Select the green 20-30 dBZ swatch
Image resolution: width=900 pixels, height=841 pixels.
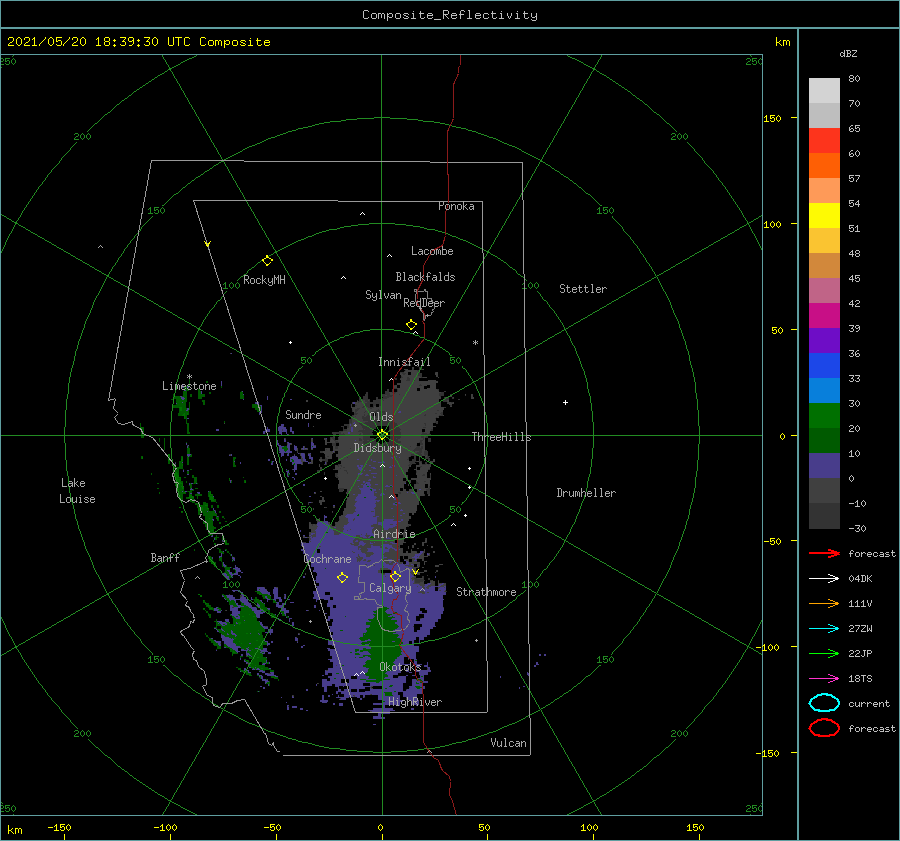pos(824,416)
